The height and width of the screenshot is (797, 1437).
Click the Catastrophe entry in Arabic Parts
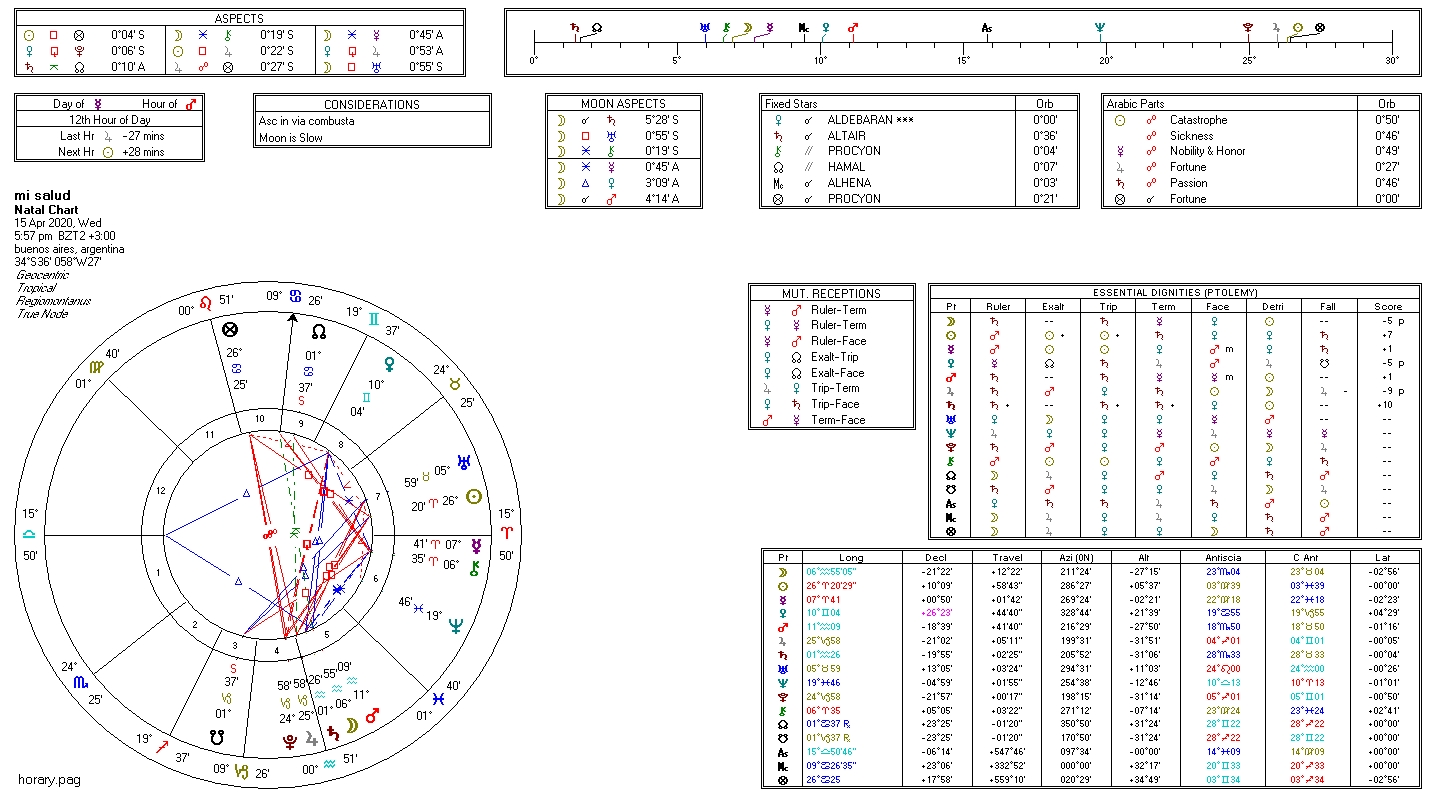pos(1197,120)
